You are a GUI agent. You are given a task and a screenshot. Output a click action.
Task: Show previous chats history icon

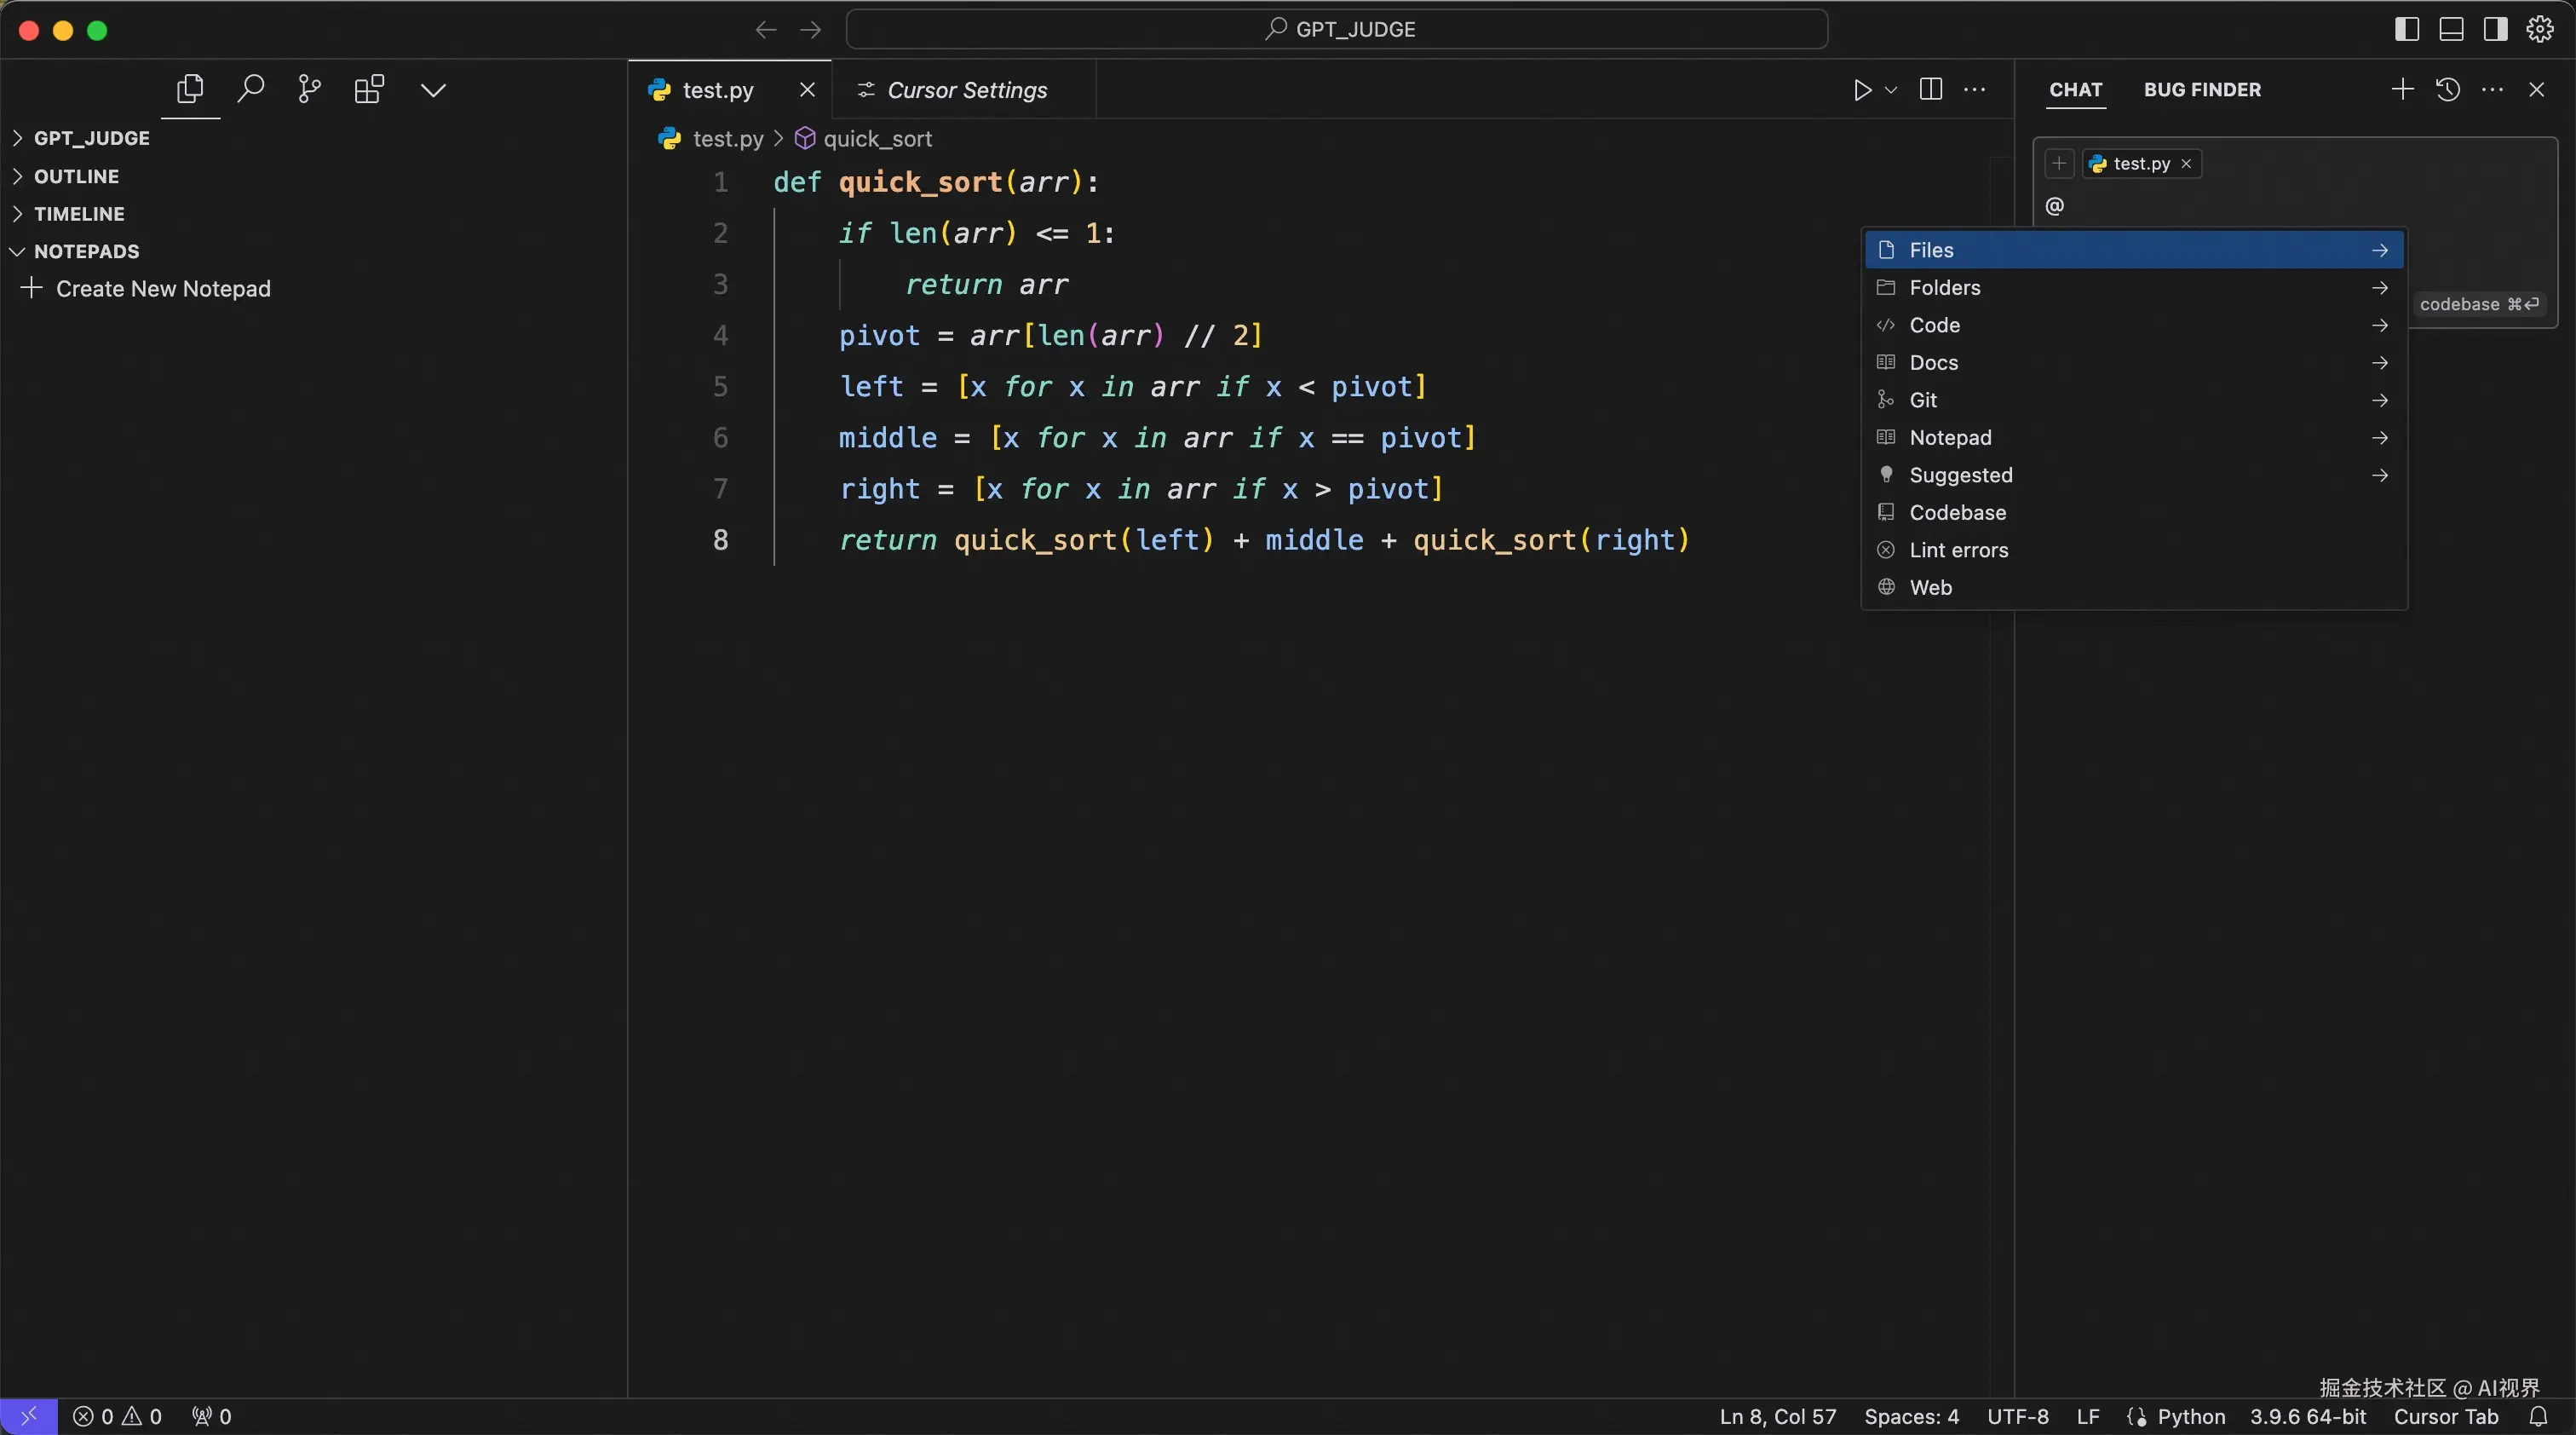[2448, 90]
